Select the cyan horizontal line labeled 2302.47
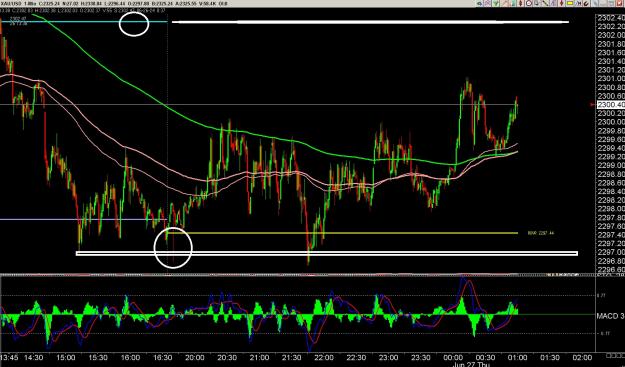The height and width of the screenshot is (367, 625). 84,22
